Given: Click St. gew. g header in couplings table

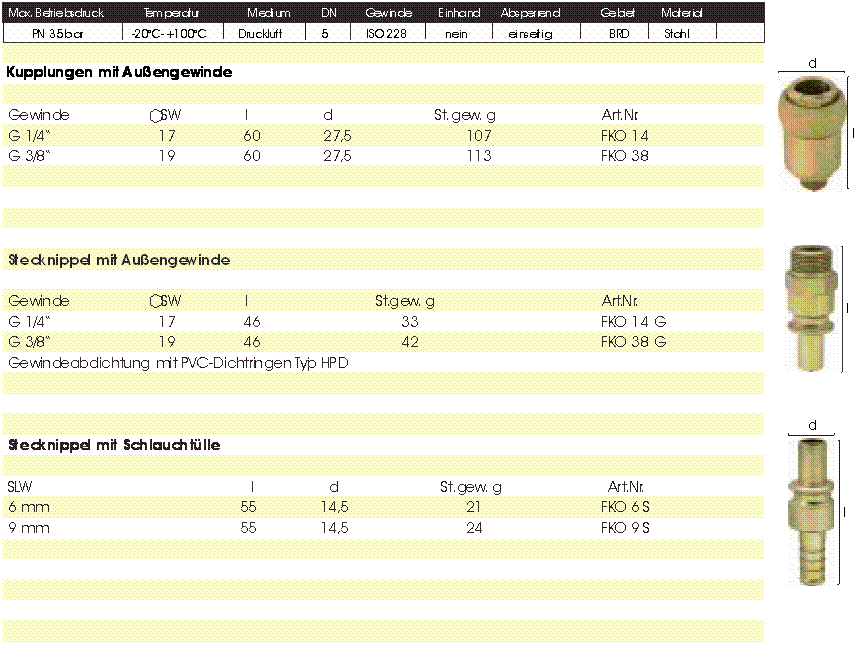Looking at the screenshot, I should click(465, 115).
